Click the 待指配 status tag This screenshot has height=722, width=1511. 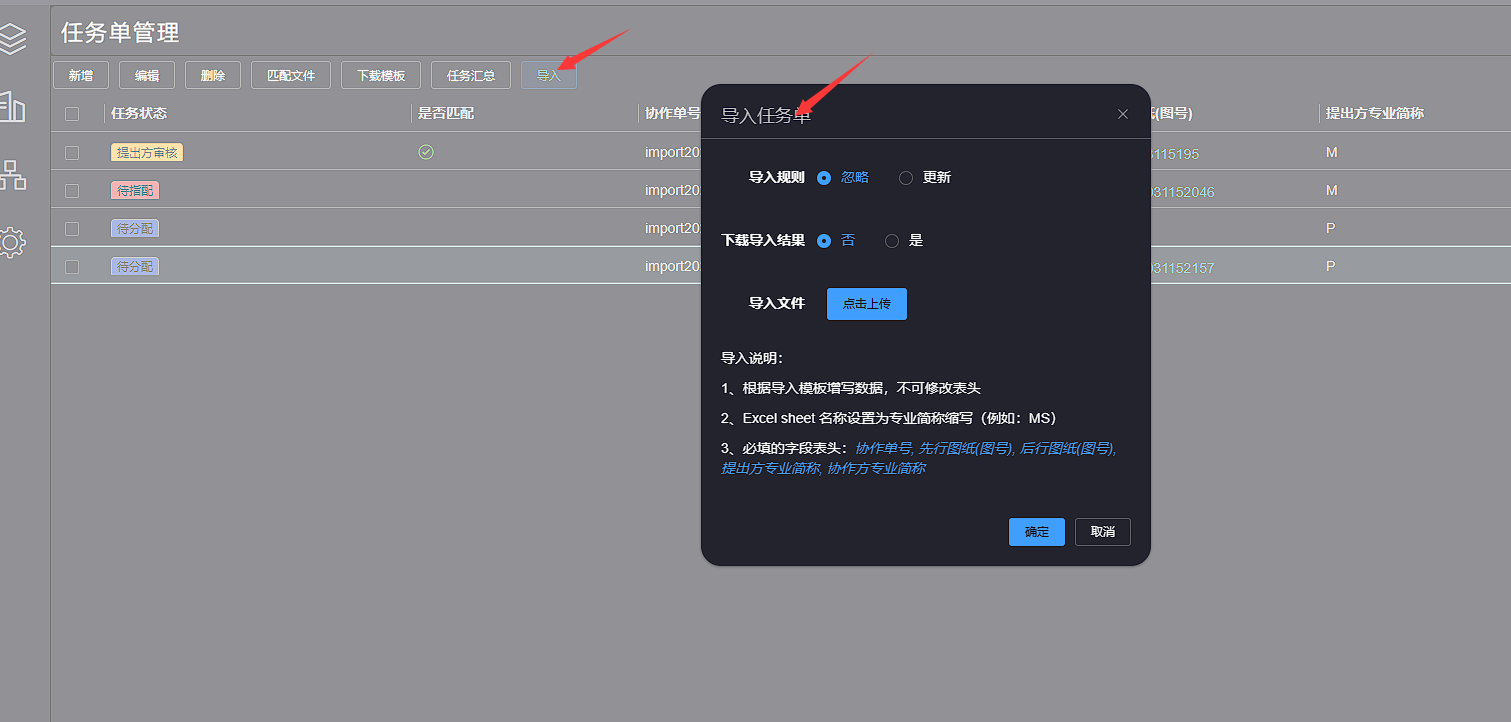(x=135, y=191)
